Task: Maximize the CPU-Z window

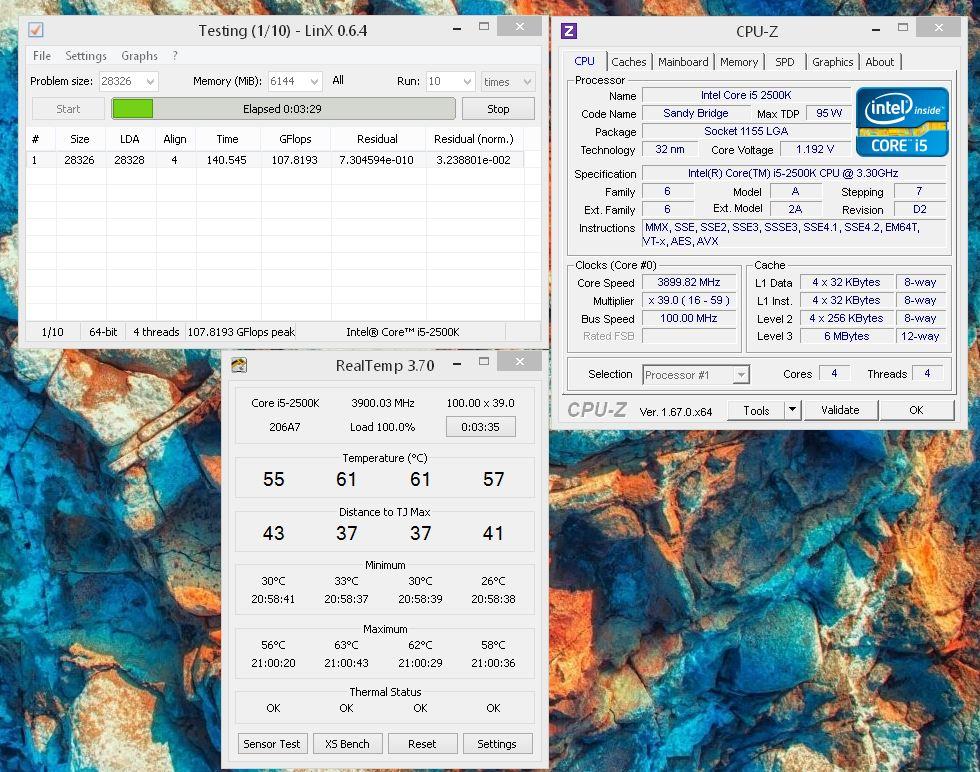Action: click(x=902, y=27)
